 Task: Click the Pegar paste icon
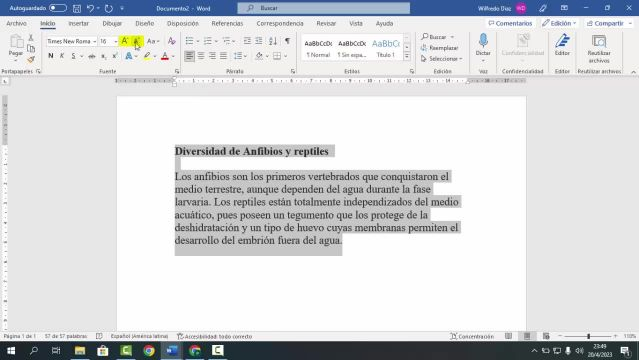(16, 41)
